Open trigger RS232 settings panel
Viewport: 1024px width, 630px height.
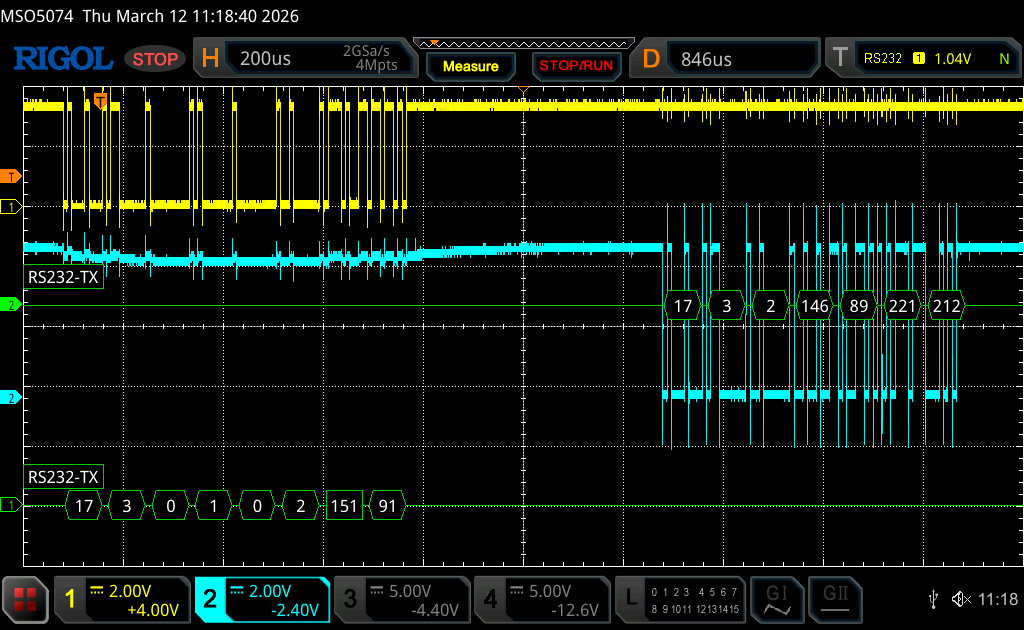(922, 59)
